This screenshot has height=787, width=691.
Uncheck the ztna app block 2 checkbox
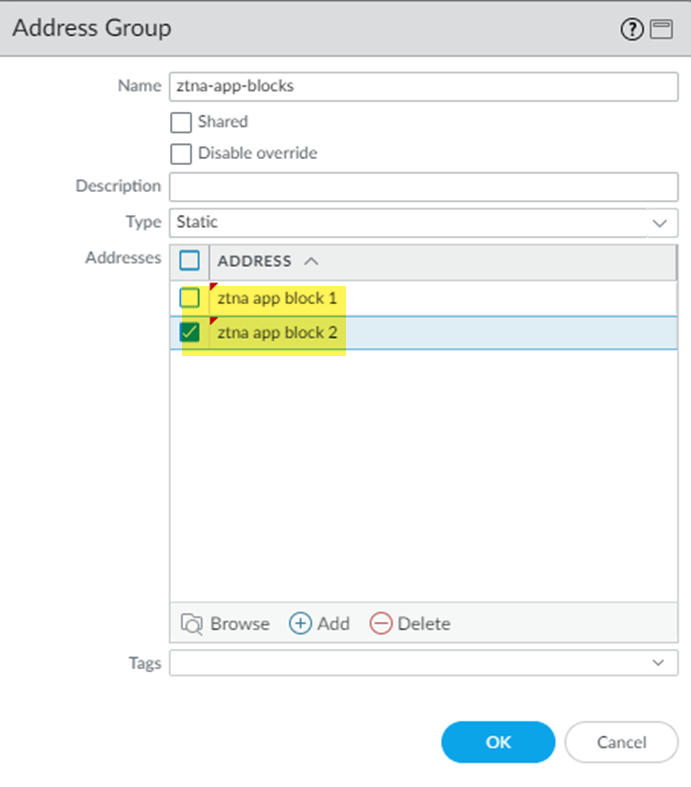(189, 332)
